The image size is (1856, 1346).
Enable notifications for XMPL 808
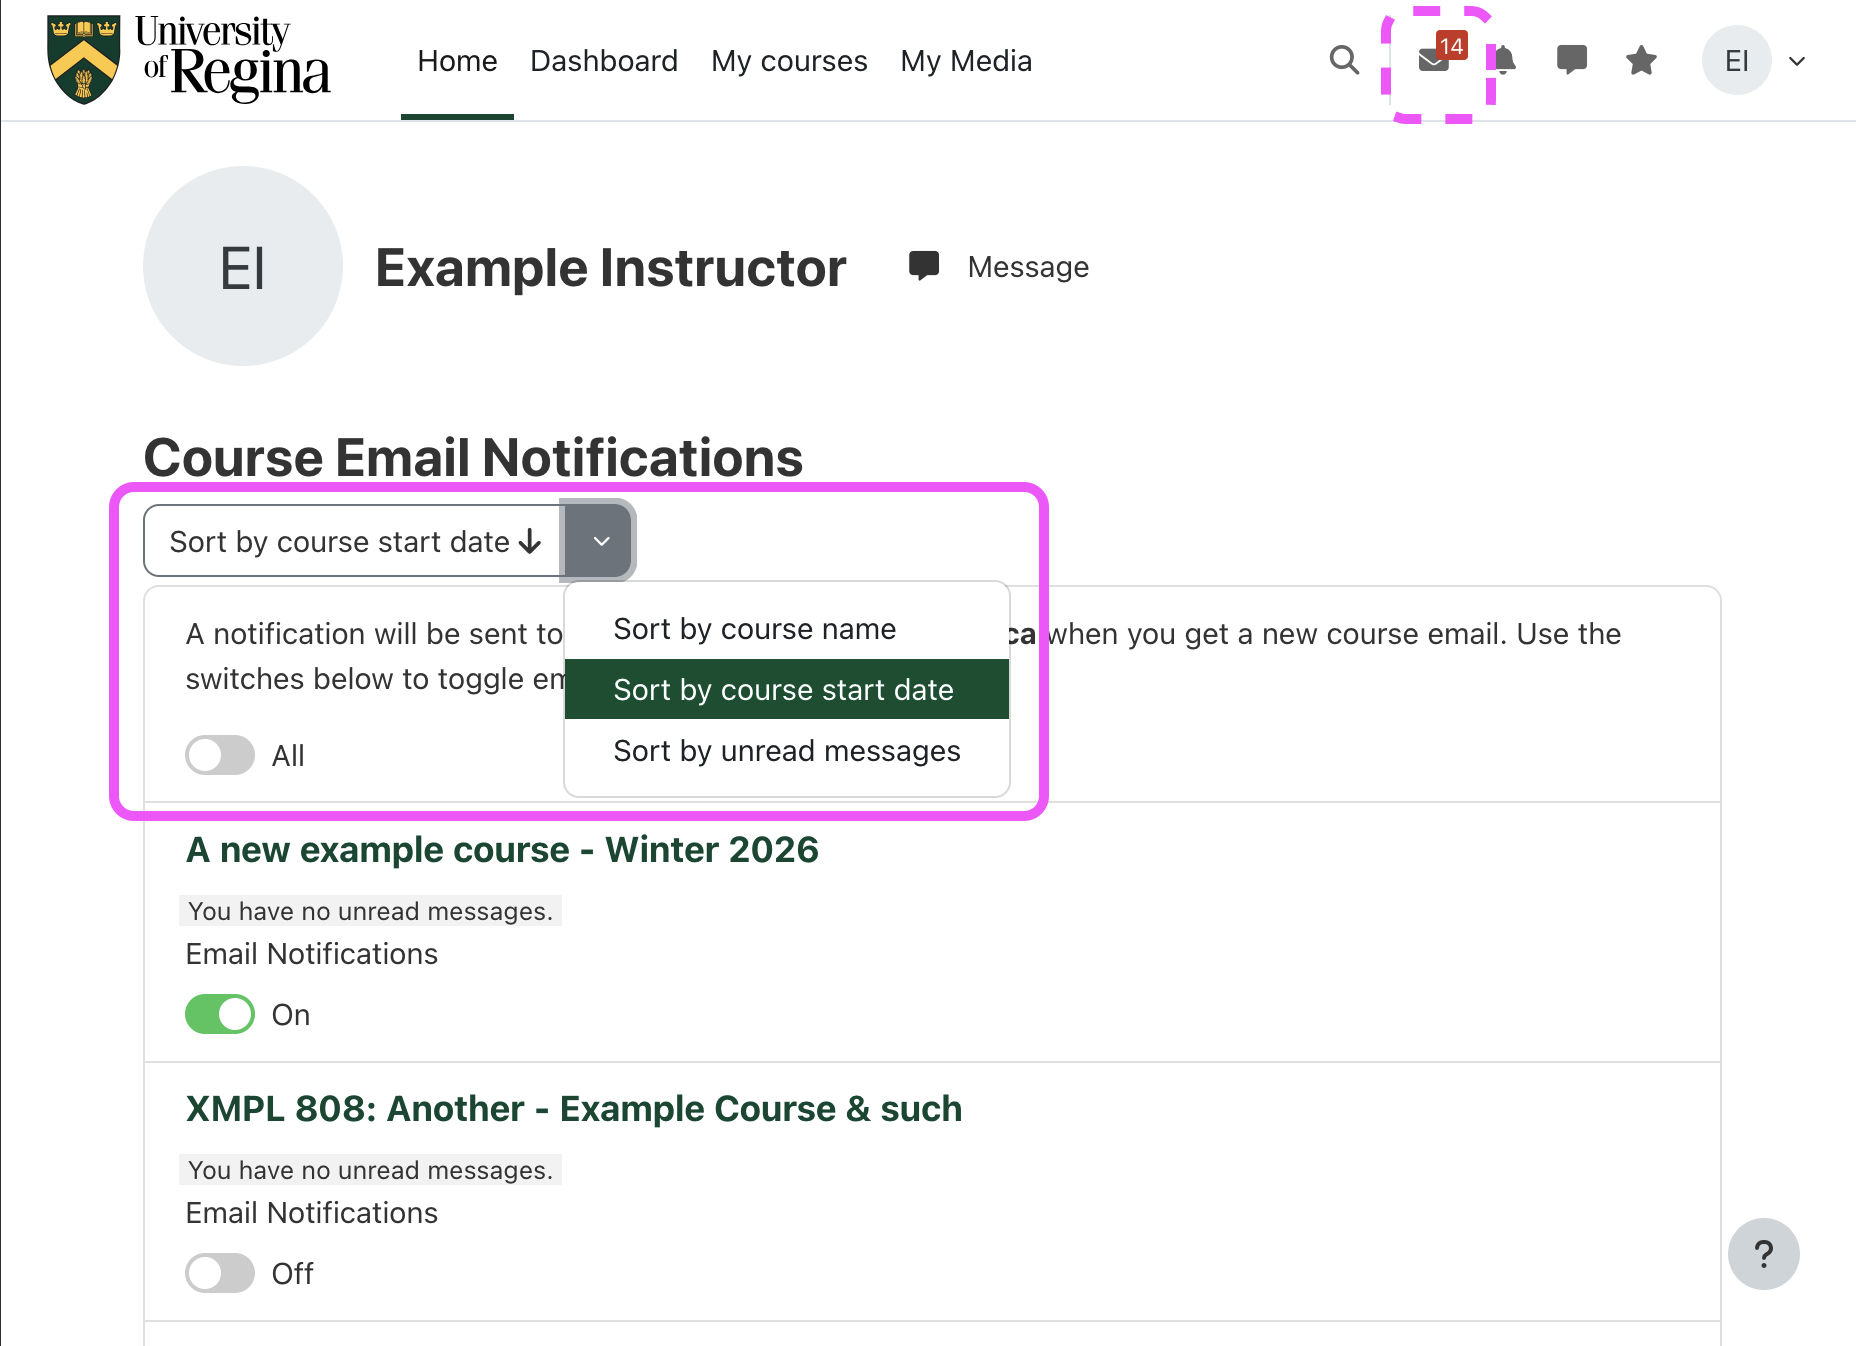coord(219,1273)
